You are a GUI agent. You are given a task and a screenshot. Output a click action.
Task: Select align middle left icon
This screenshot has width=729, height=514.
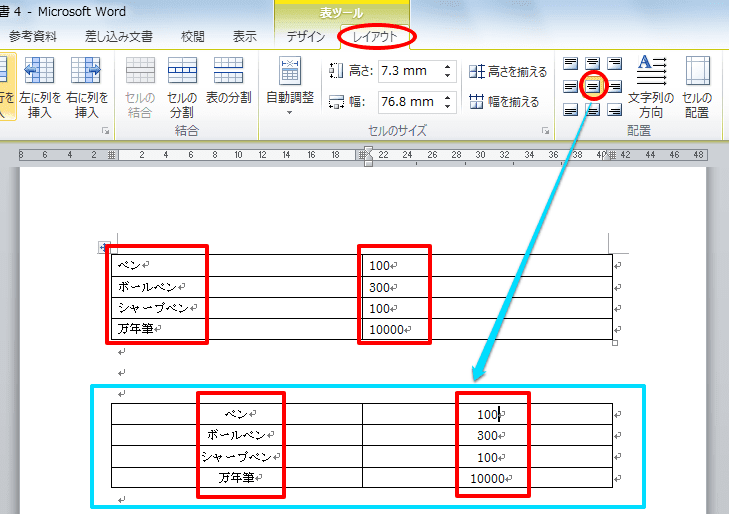(x=570, y=86)
